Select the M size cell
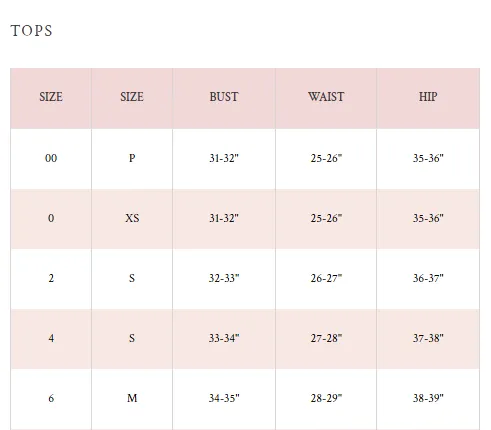 click(132, 398)
